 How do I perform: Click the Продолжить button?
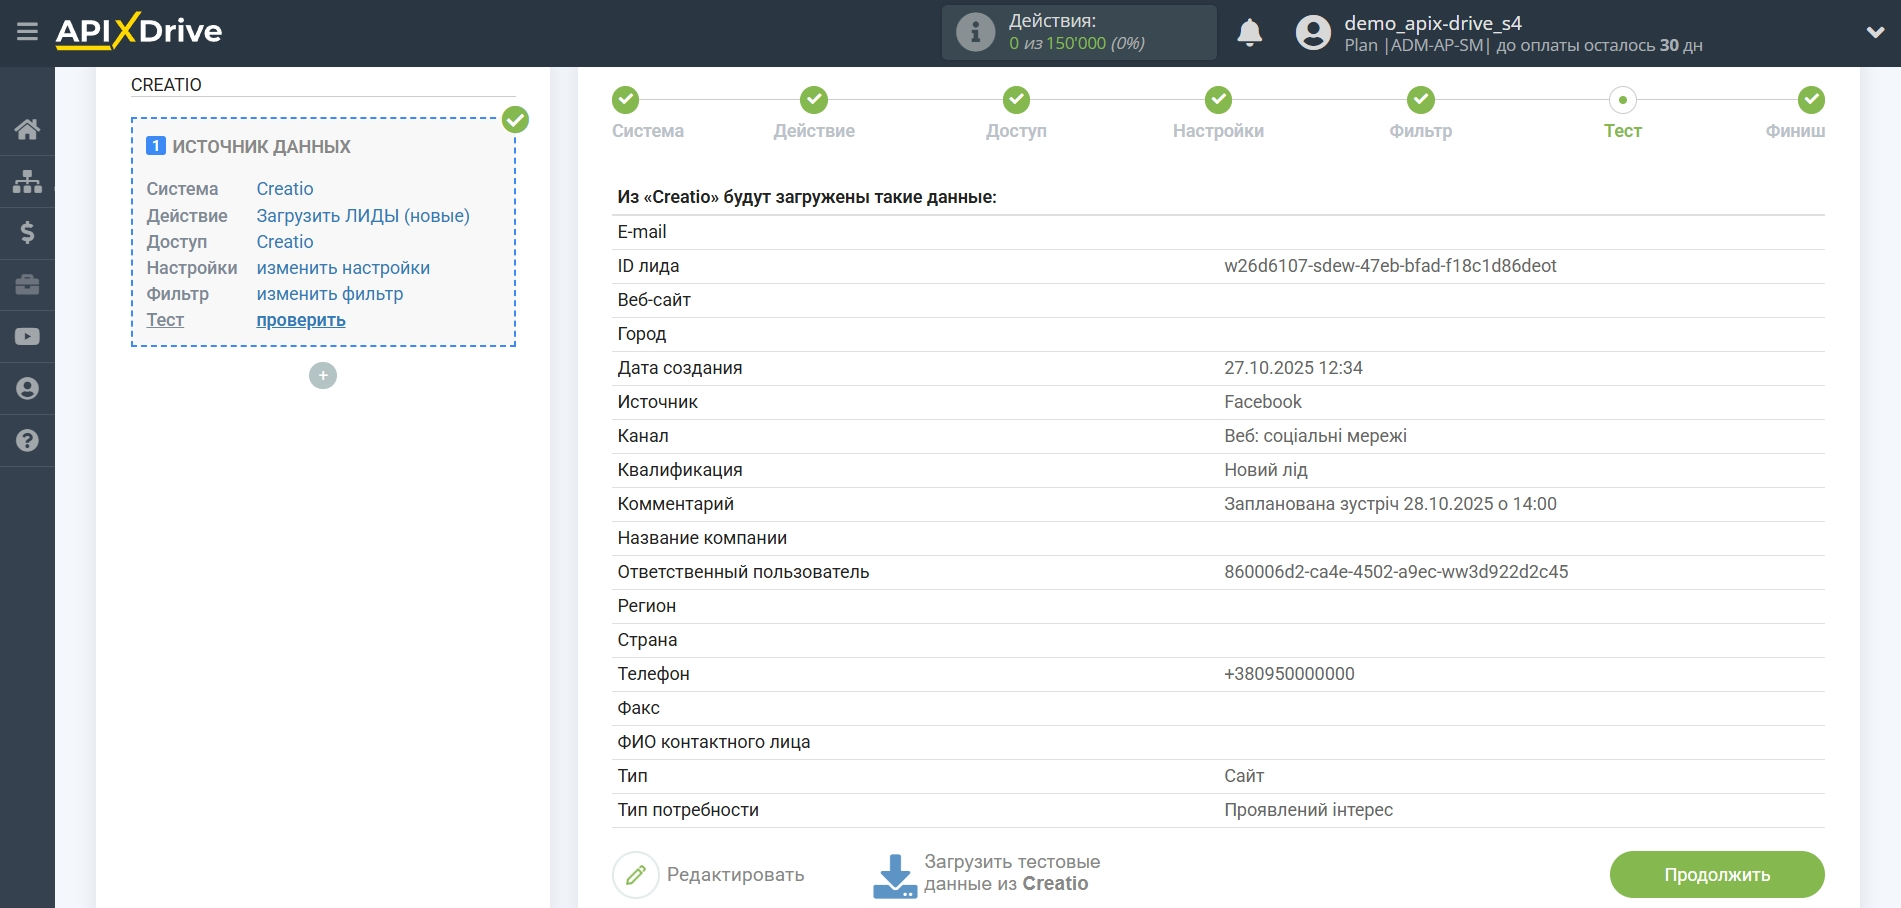[x=1716, y=875]
